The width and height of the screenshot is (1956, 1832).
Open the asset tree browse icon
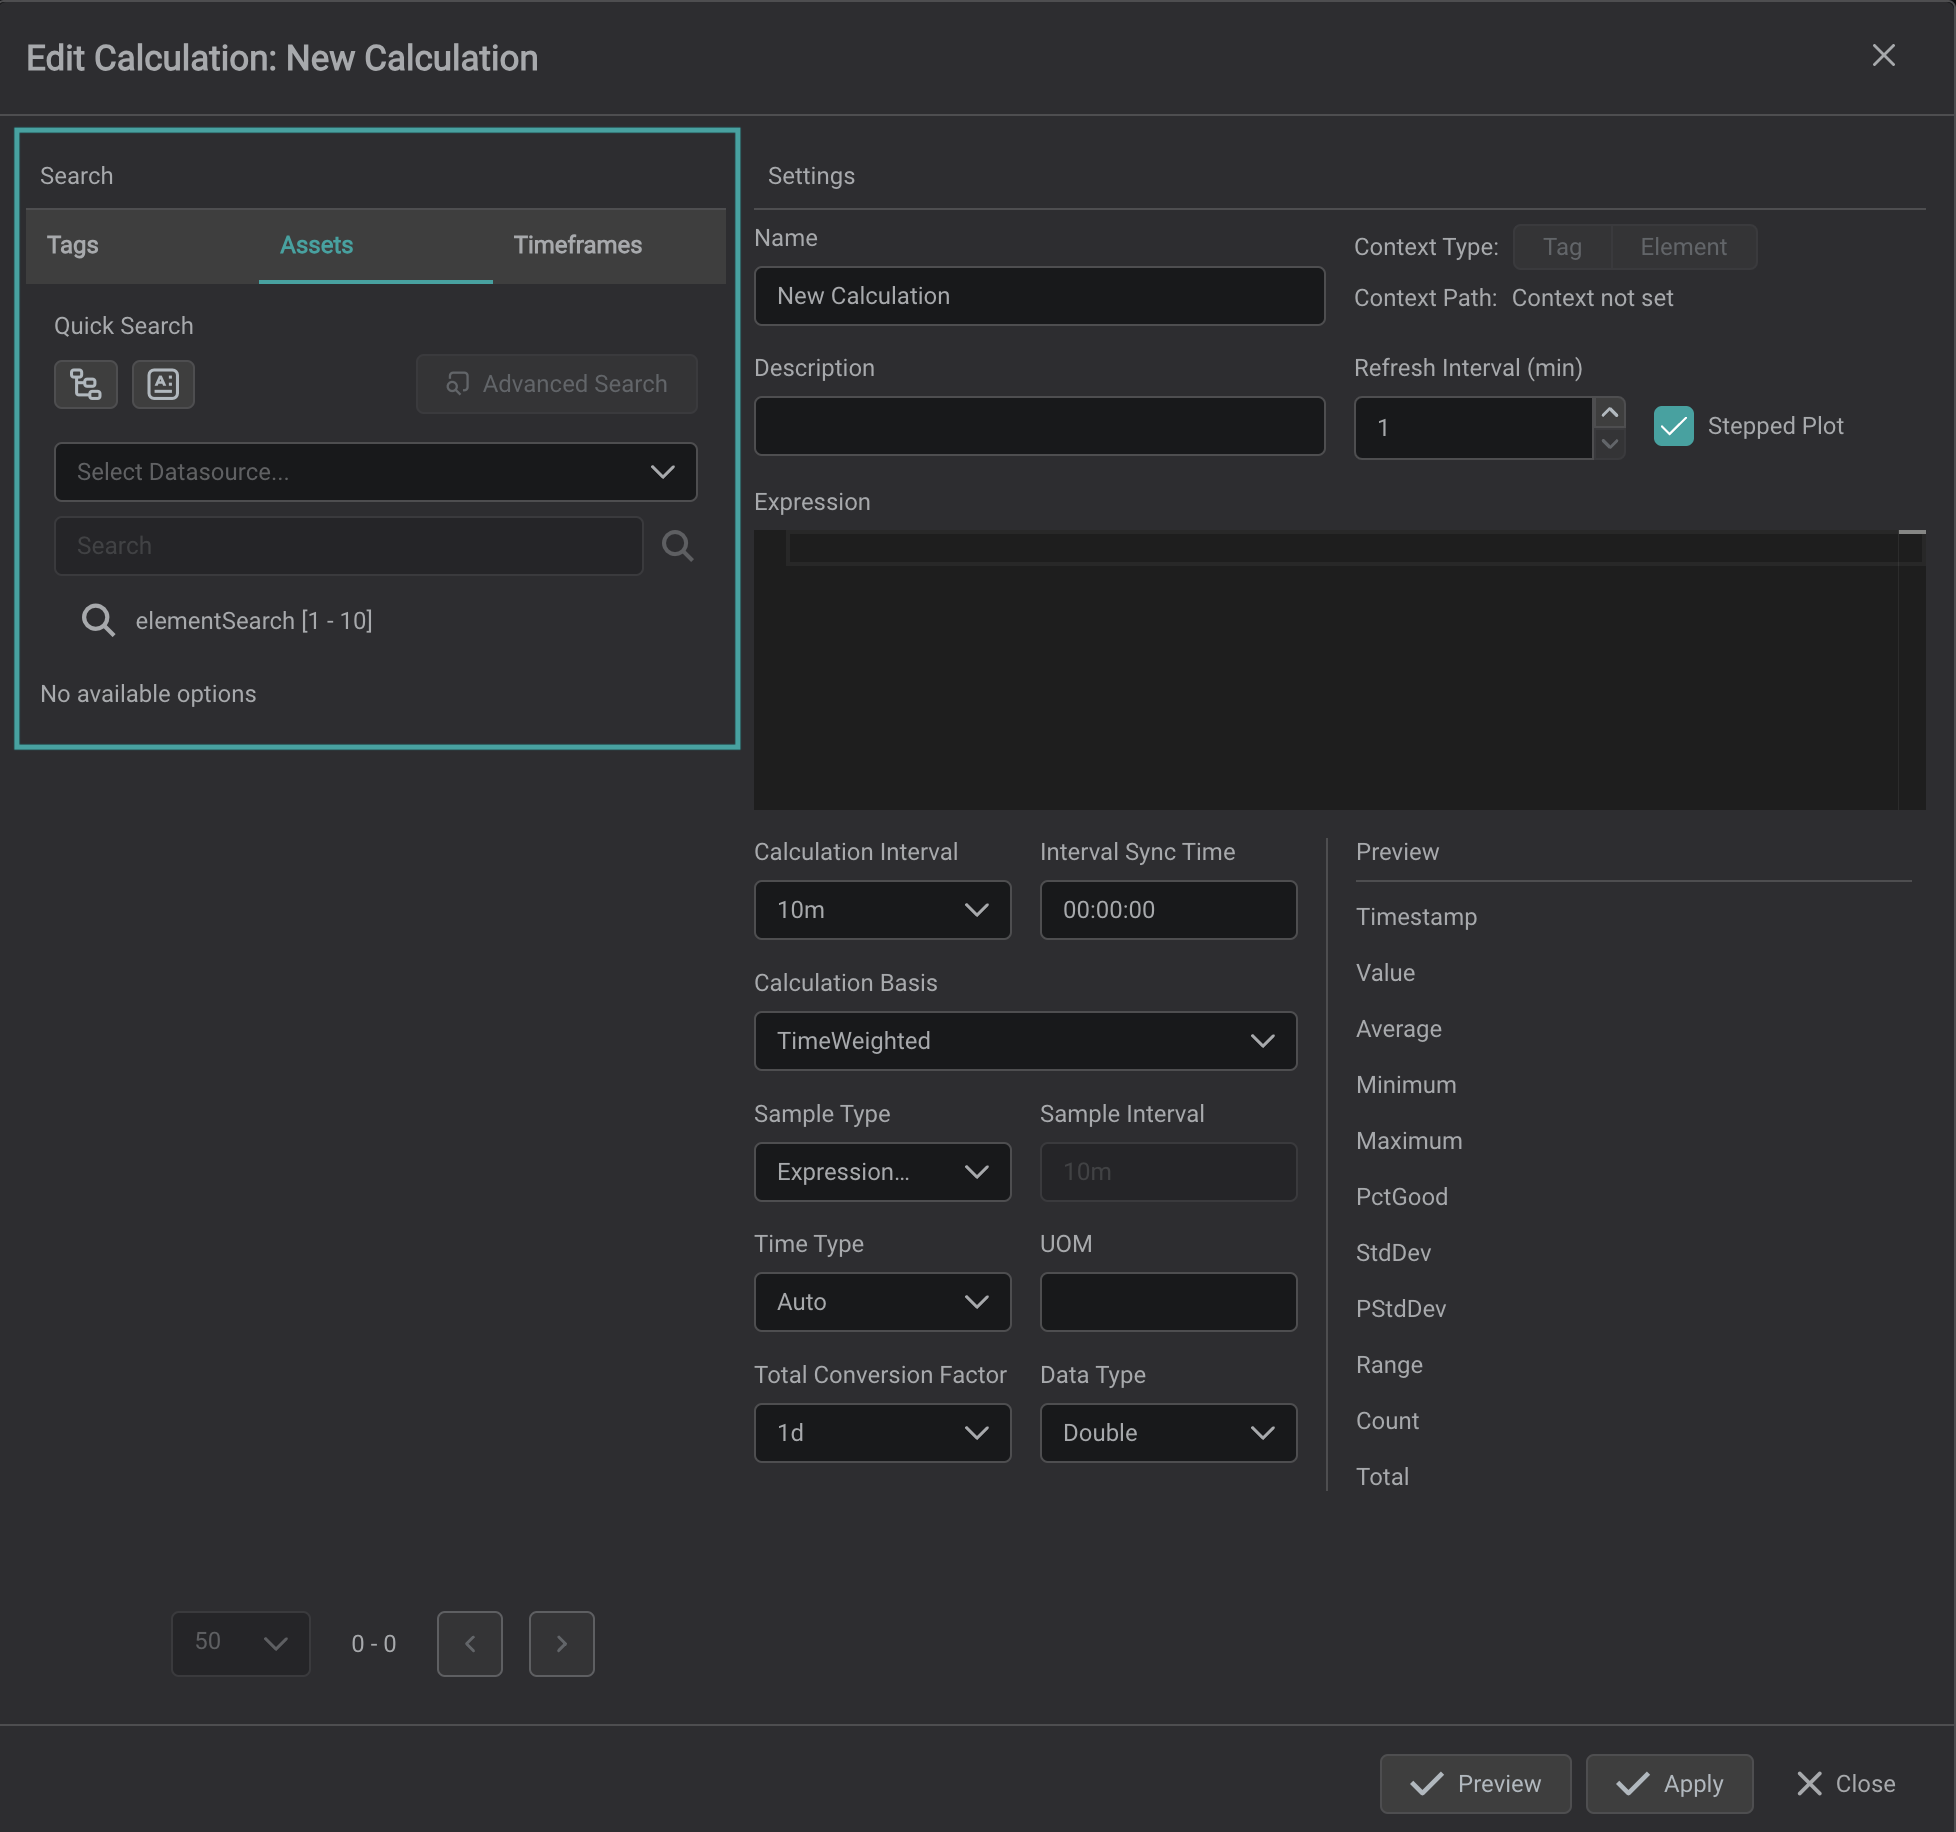(86, 384)
